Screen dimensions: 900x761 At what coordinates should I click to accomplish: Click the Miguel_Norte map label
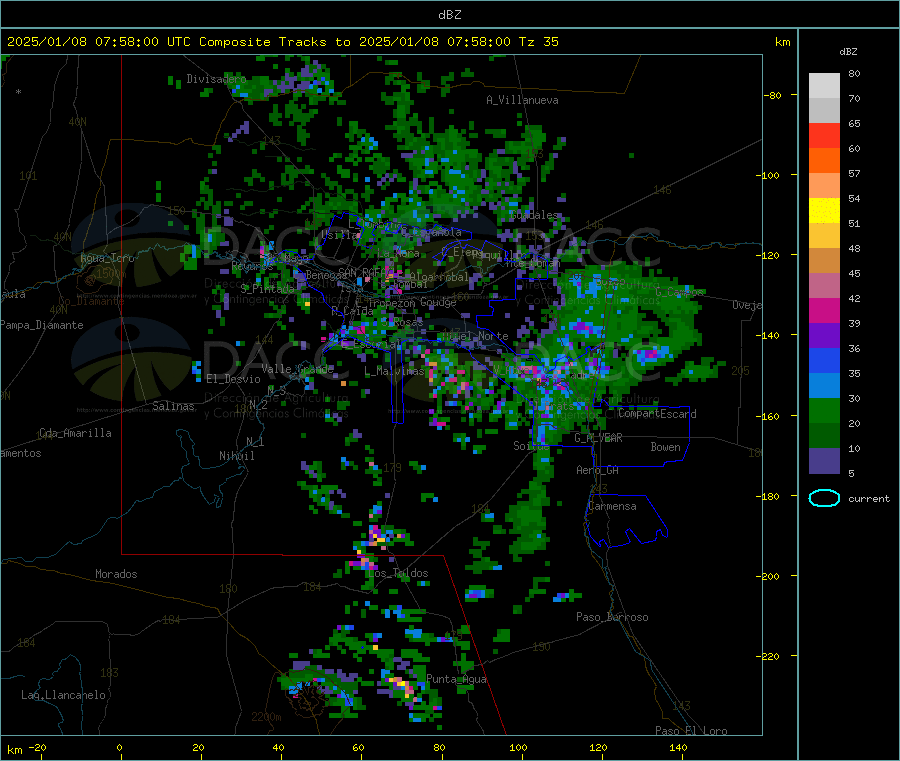coord(475,336)
